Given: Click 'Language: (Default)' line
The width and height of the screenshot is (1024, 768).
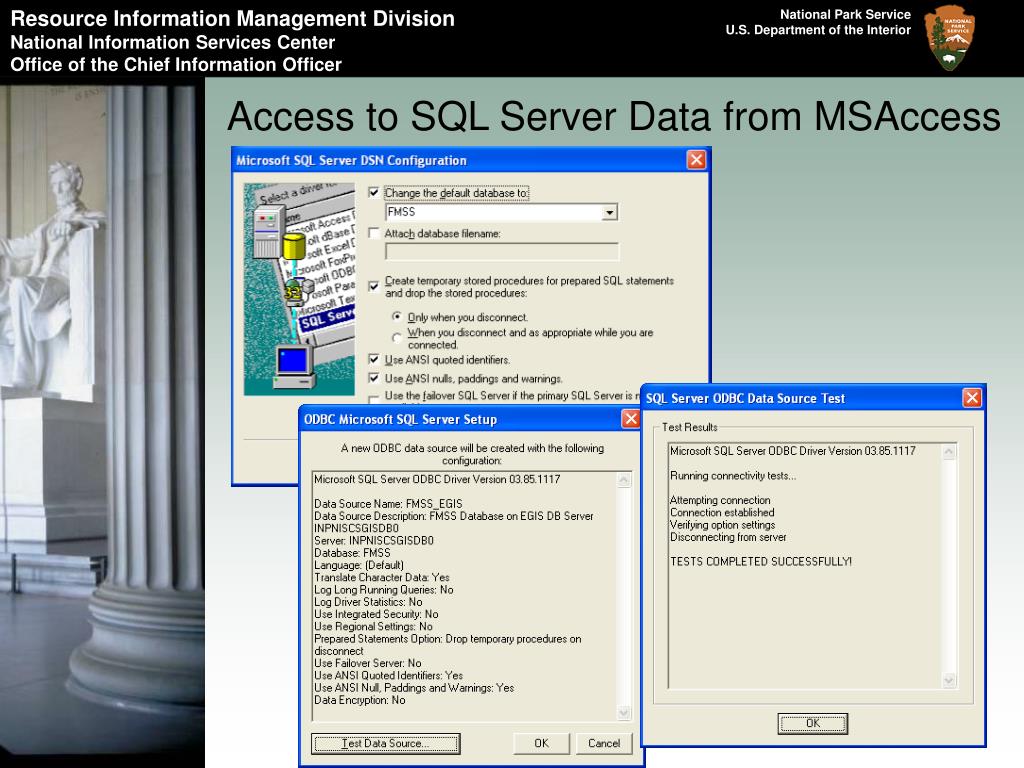Looking at the screenshot, I should pos(359,565).
